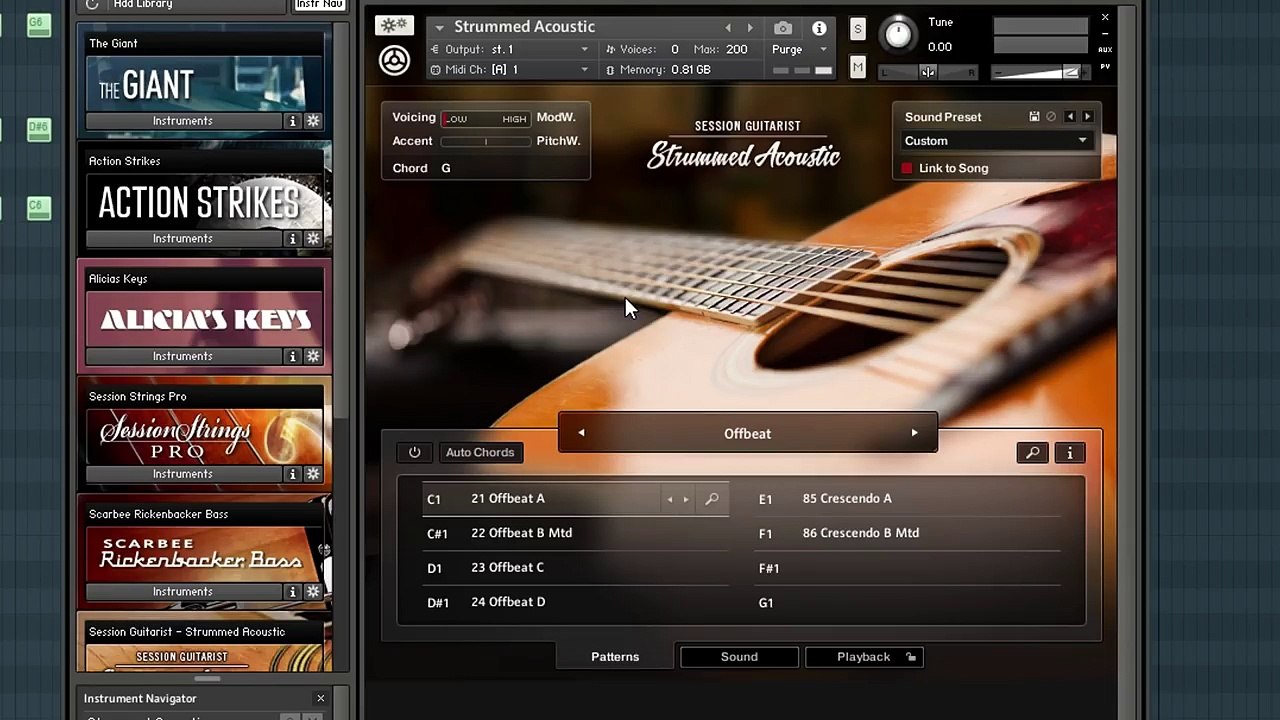This screenshot has width=1280, height=720.
Task: Show info for Action Strikes library
Action: tap(293, 239)
